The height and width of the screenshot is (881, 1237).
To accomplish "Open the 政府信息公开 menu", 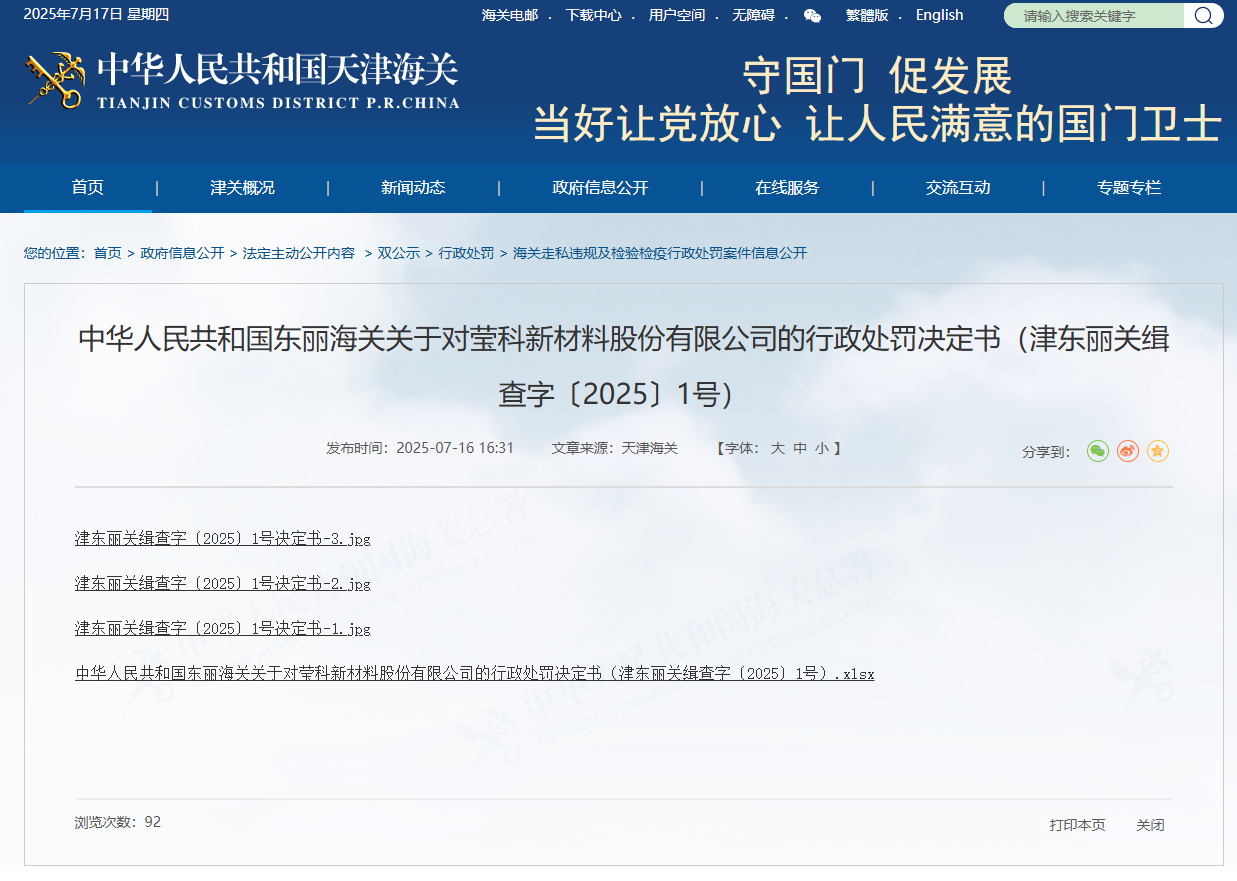I will tap(600, 187).
